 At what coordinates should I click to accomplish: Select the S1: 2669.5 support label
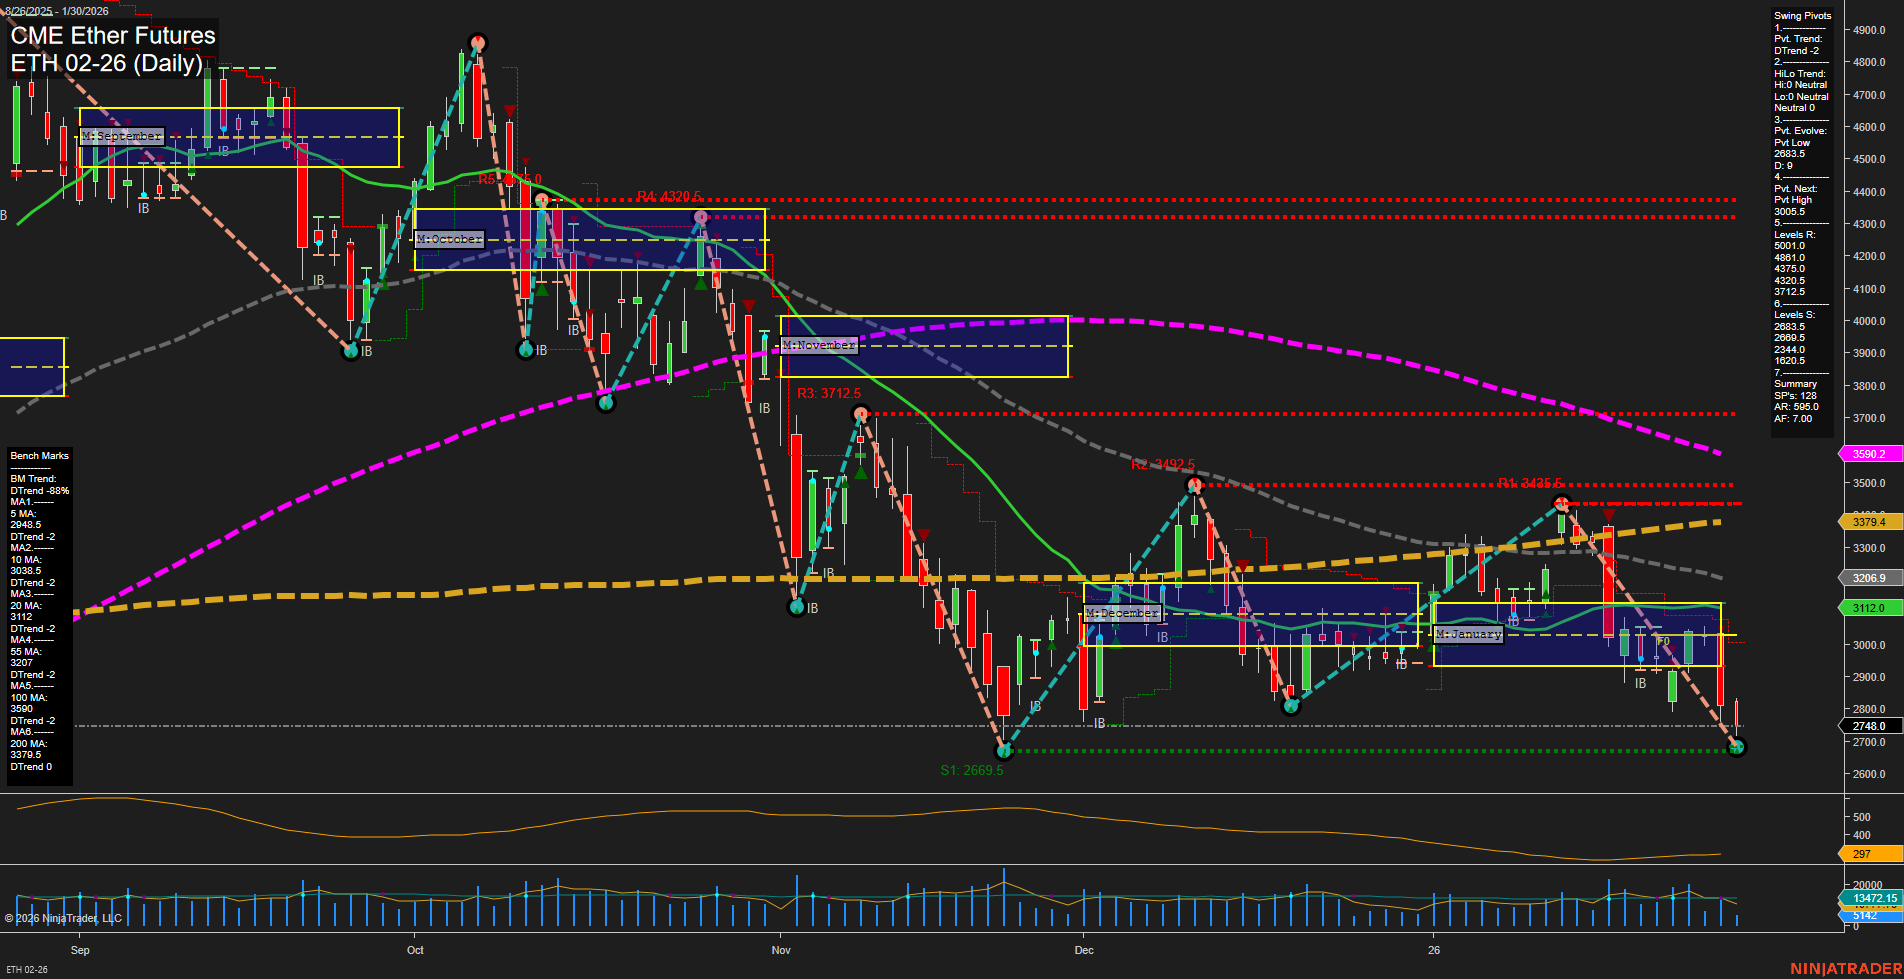971,770
